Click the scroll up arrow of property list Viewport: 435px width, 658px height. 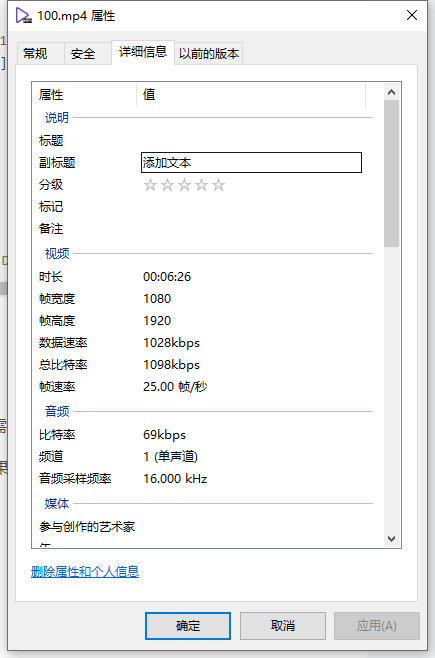391,92
